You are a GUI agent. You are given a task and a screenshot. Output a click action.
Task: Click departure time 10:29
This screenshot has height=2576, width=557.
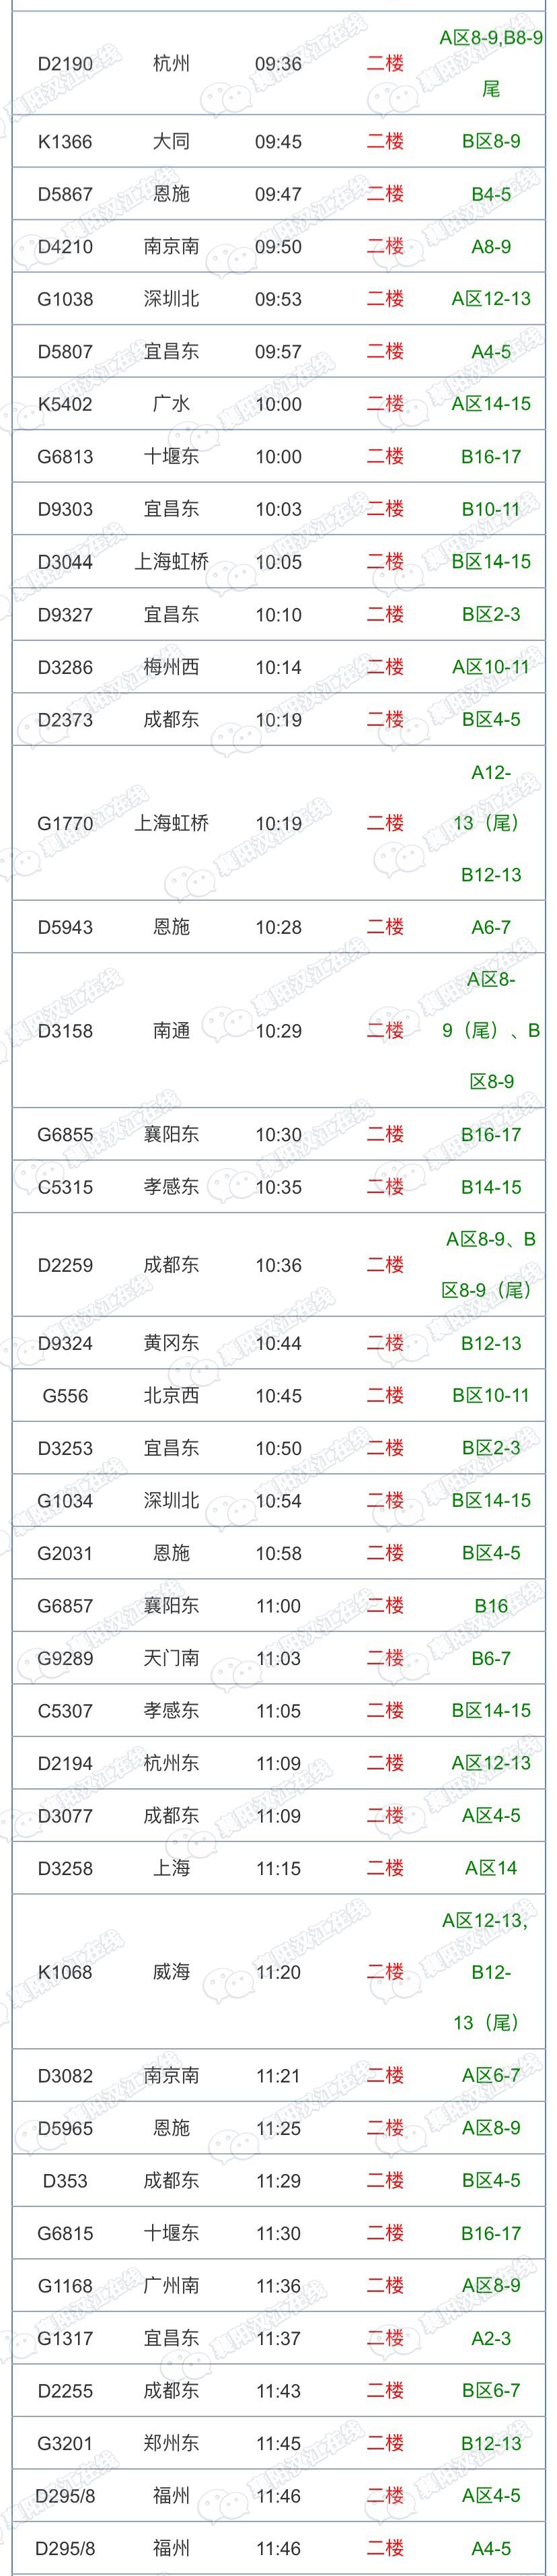point(278,1031)
